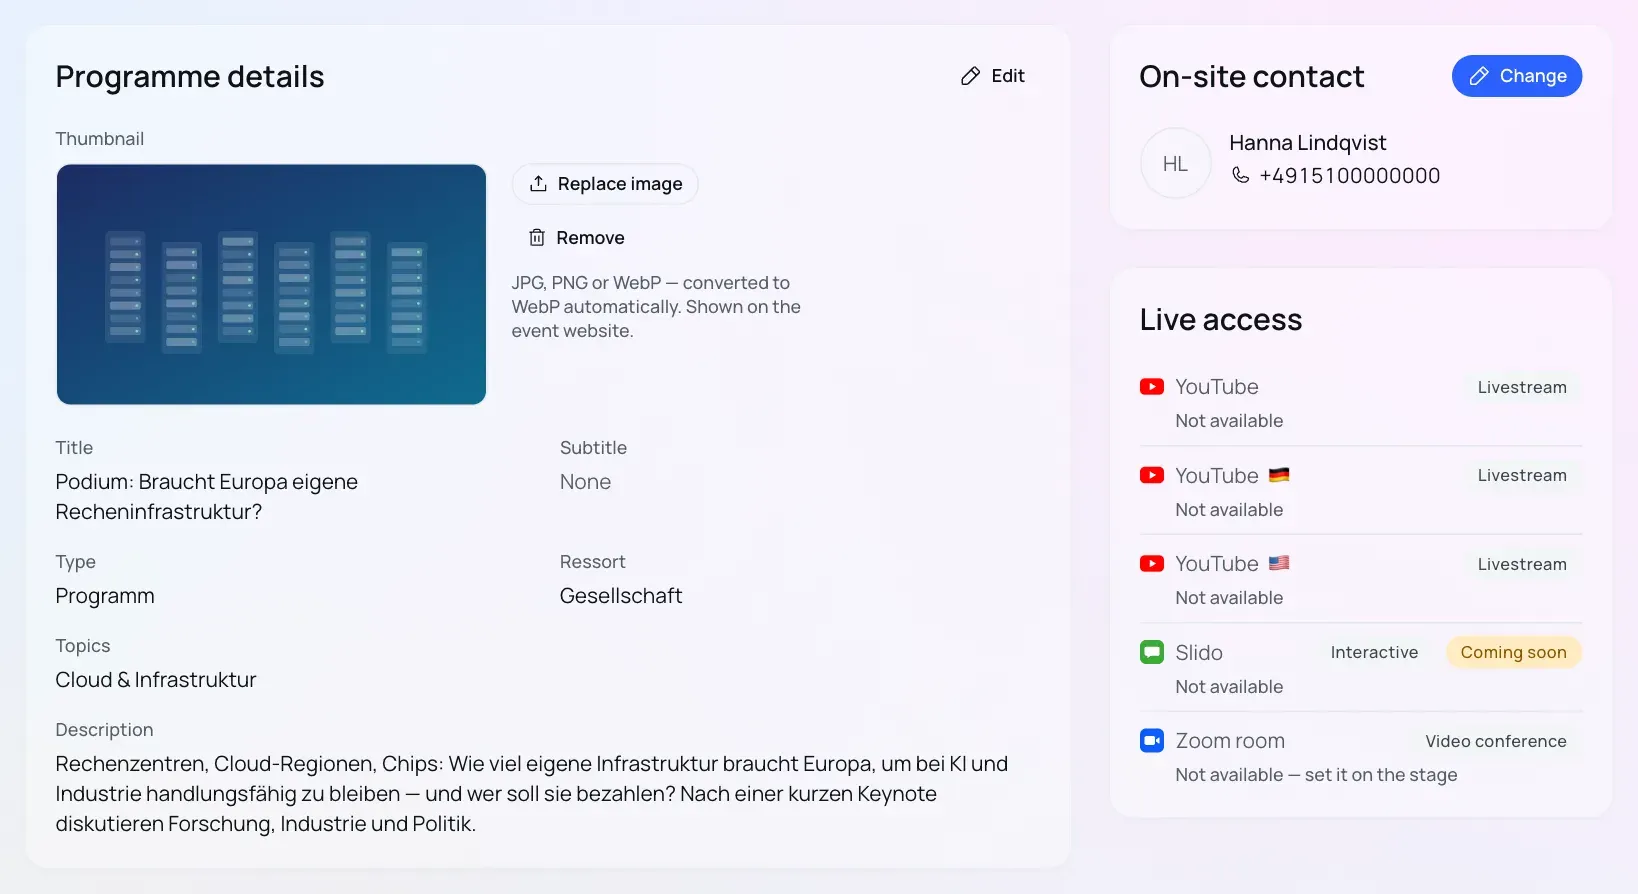Click the Livestream tag on the first YouTube row

coord(1522,387)
